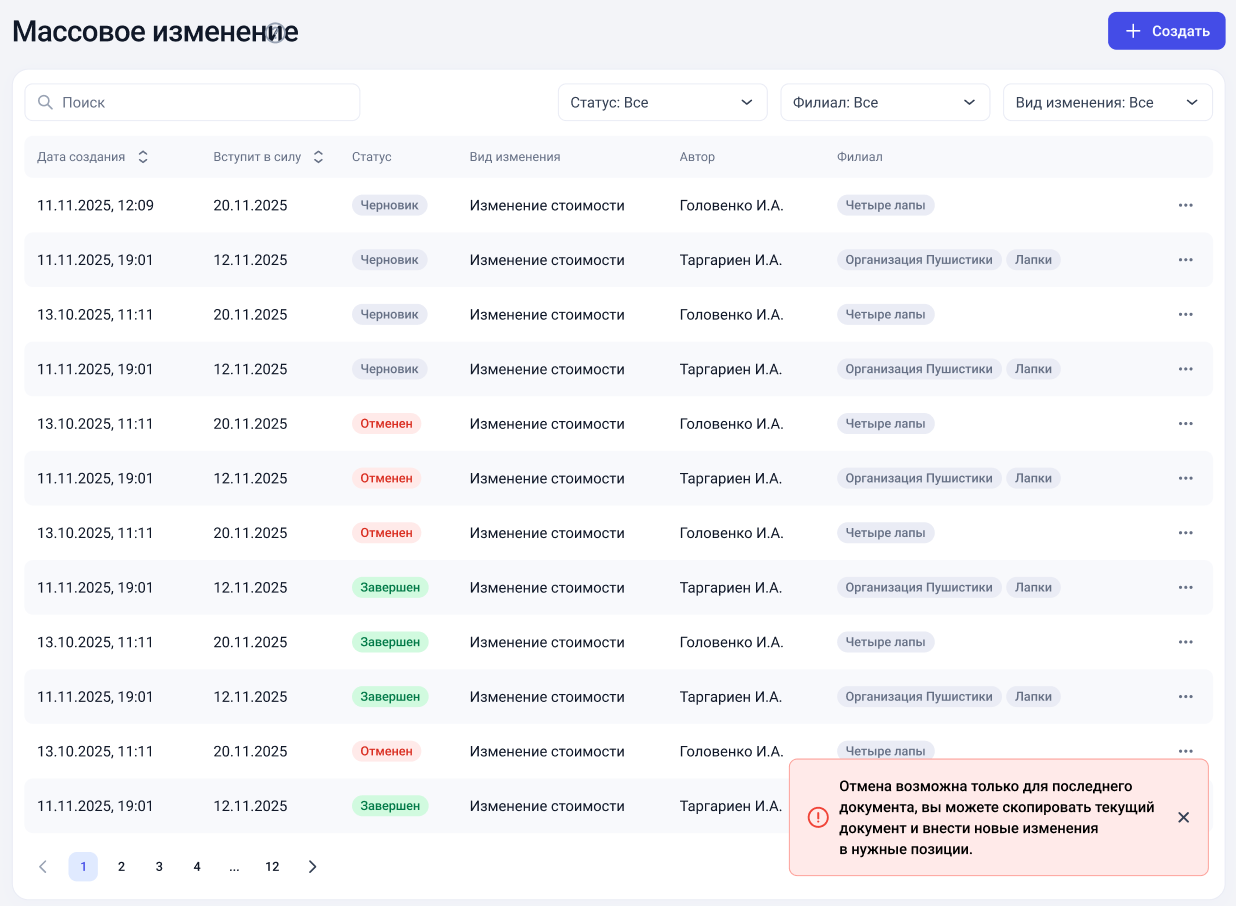Select page 4 in pagination

197,867
